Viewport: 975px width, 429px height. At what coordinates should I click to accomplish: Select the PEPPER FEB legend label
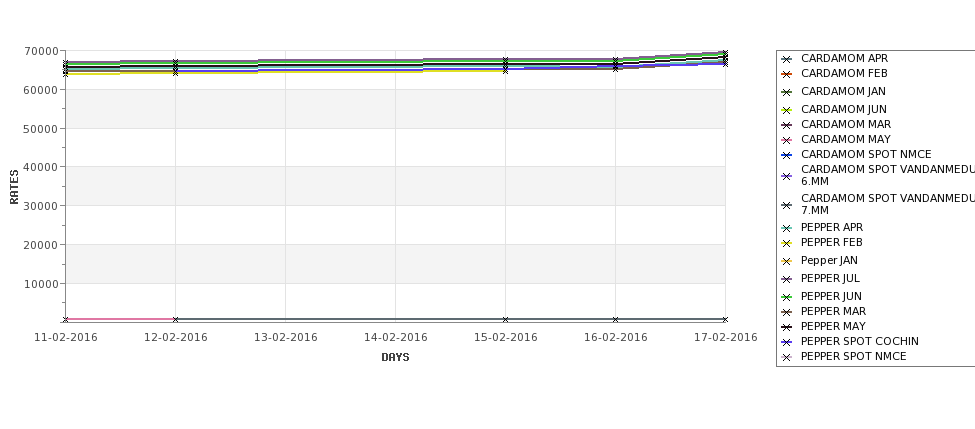pos(831,242)
